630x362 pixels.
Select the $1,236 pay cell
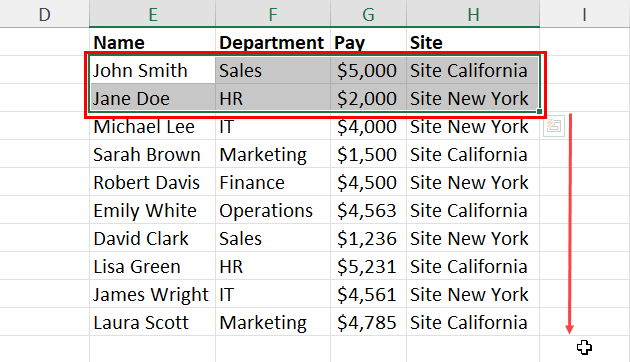tap(368, 238)
